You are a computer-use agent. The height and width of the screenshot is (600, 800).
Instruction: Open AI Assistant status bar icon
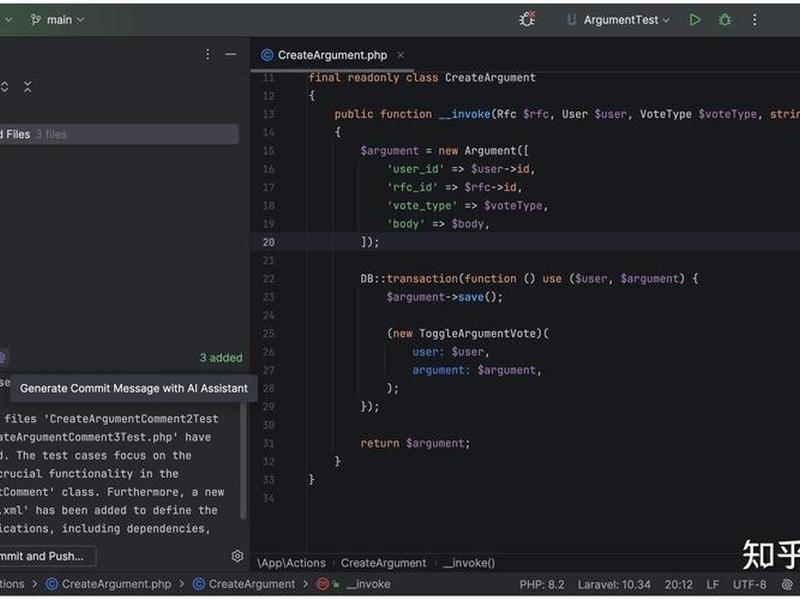(x=787, y=585)
